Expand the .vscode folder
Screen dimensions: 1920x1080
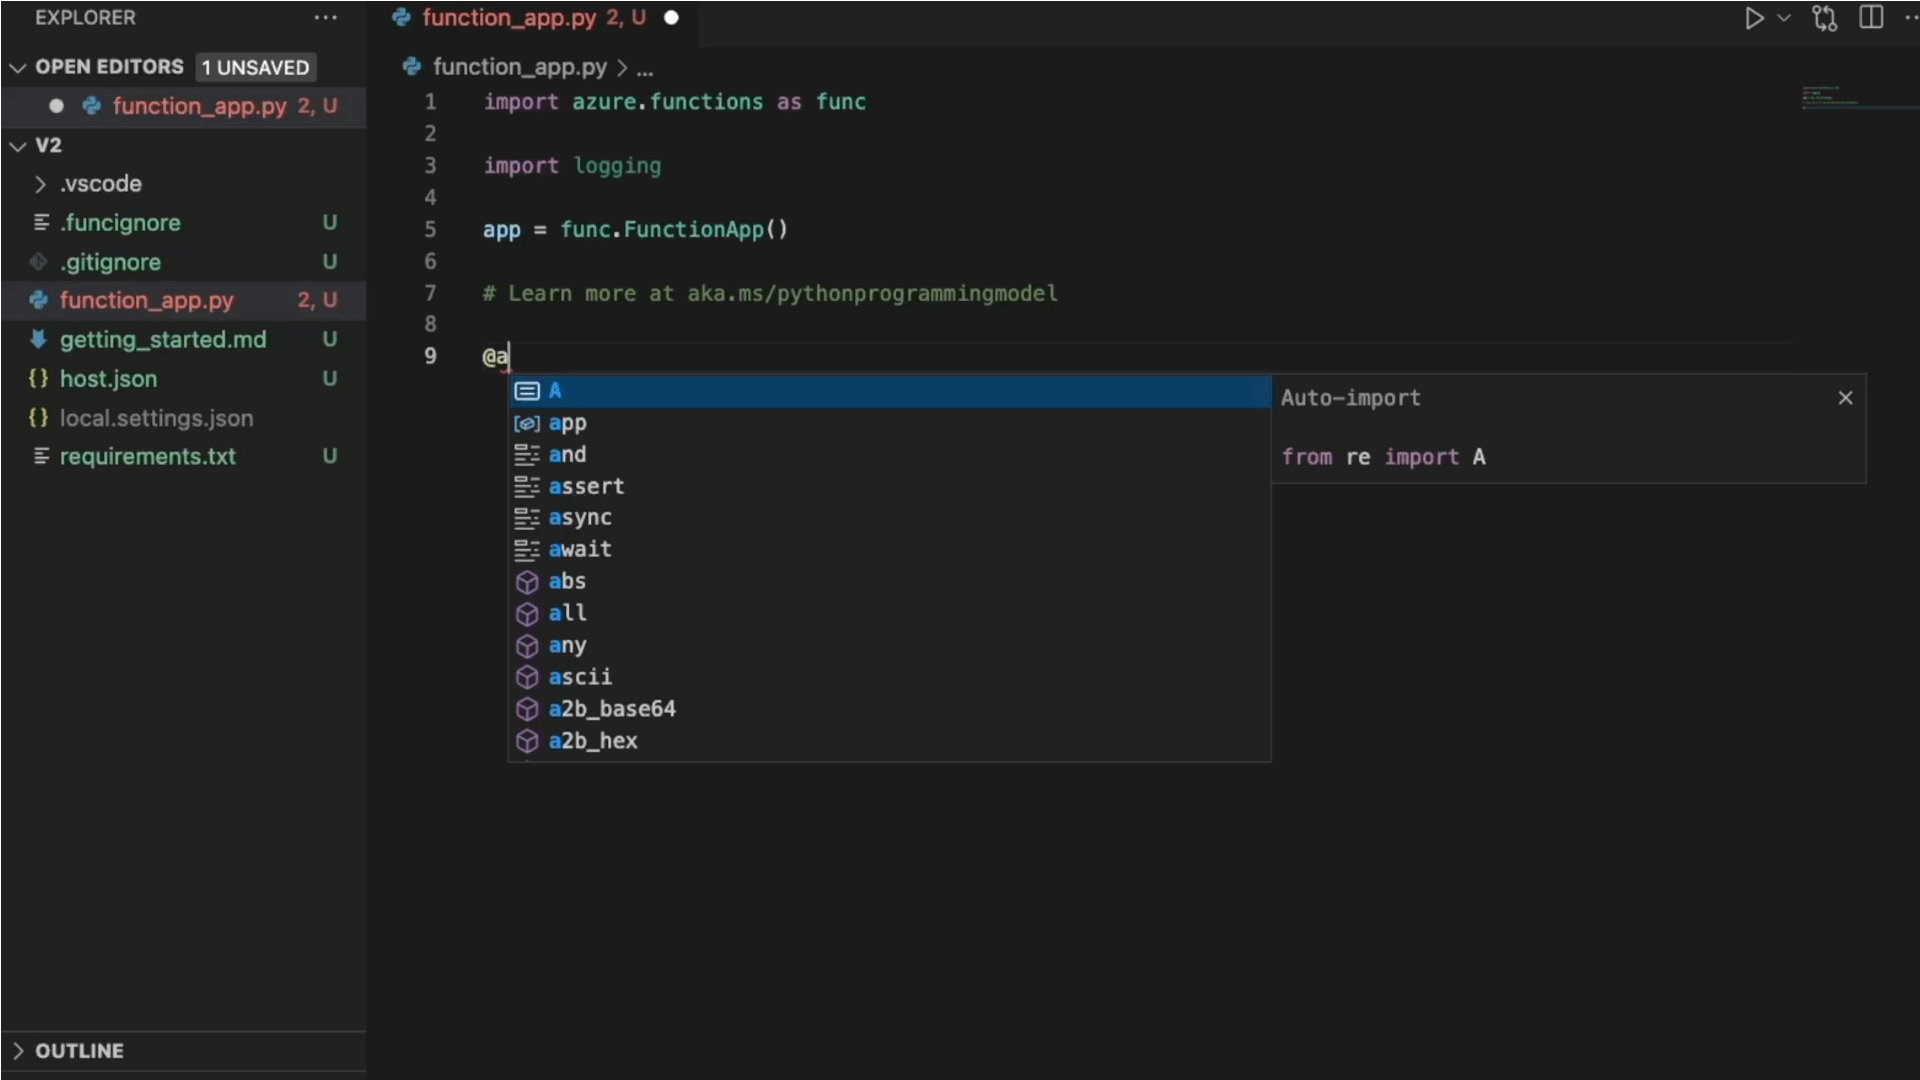(x=38, y=184)
